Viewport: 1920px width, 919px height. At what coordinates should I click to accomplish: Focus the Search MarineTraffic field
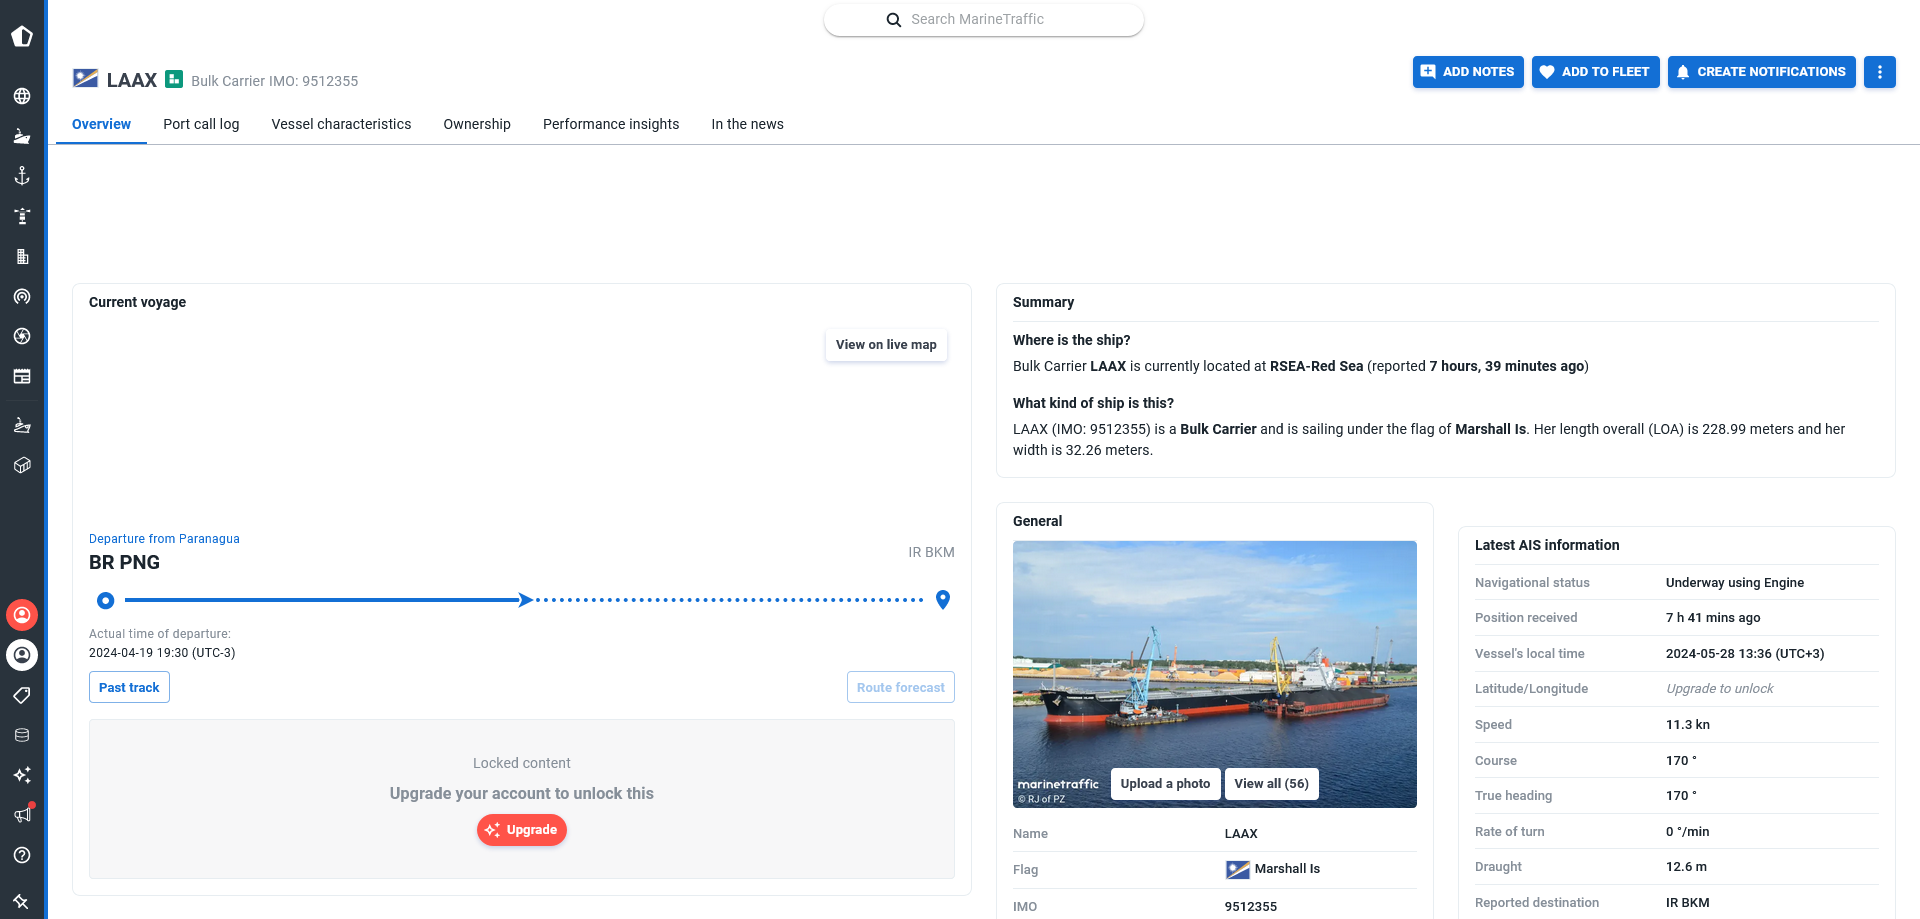click(984, 20)
